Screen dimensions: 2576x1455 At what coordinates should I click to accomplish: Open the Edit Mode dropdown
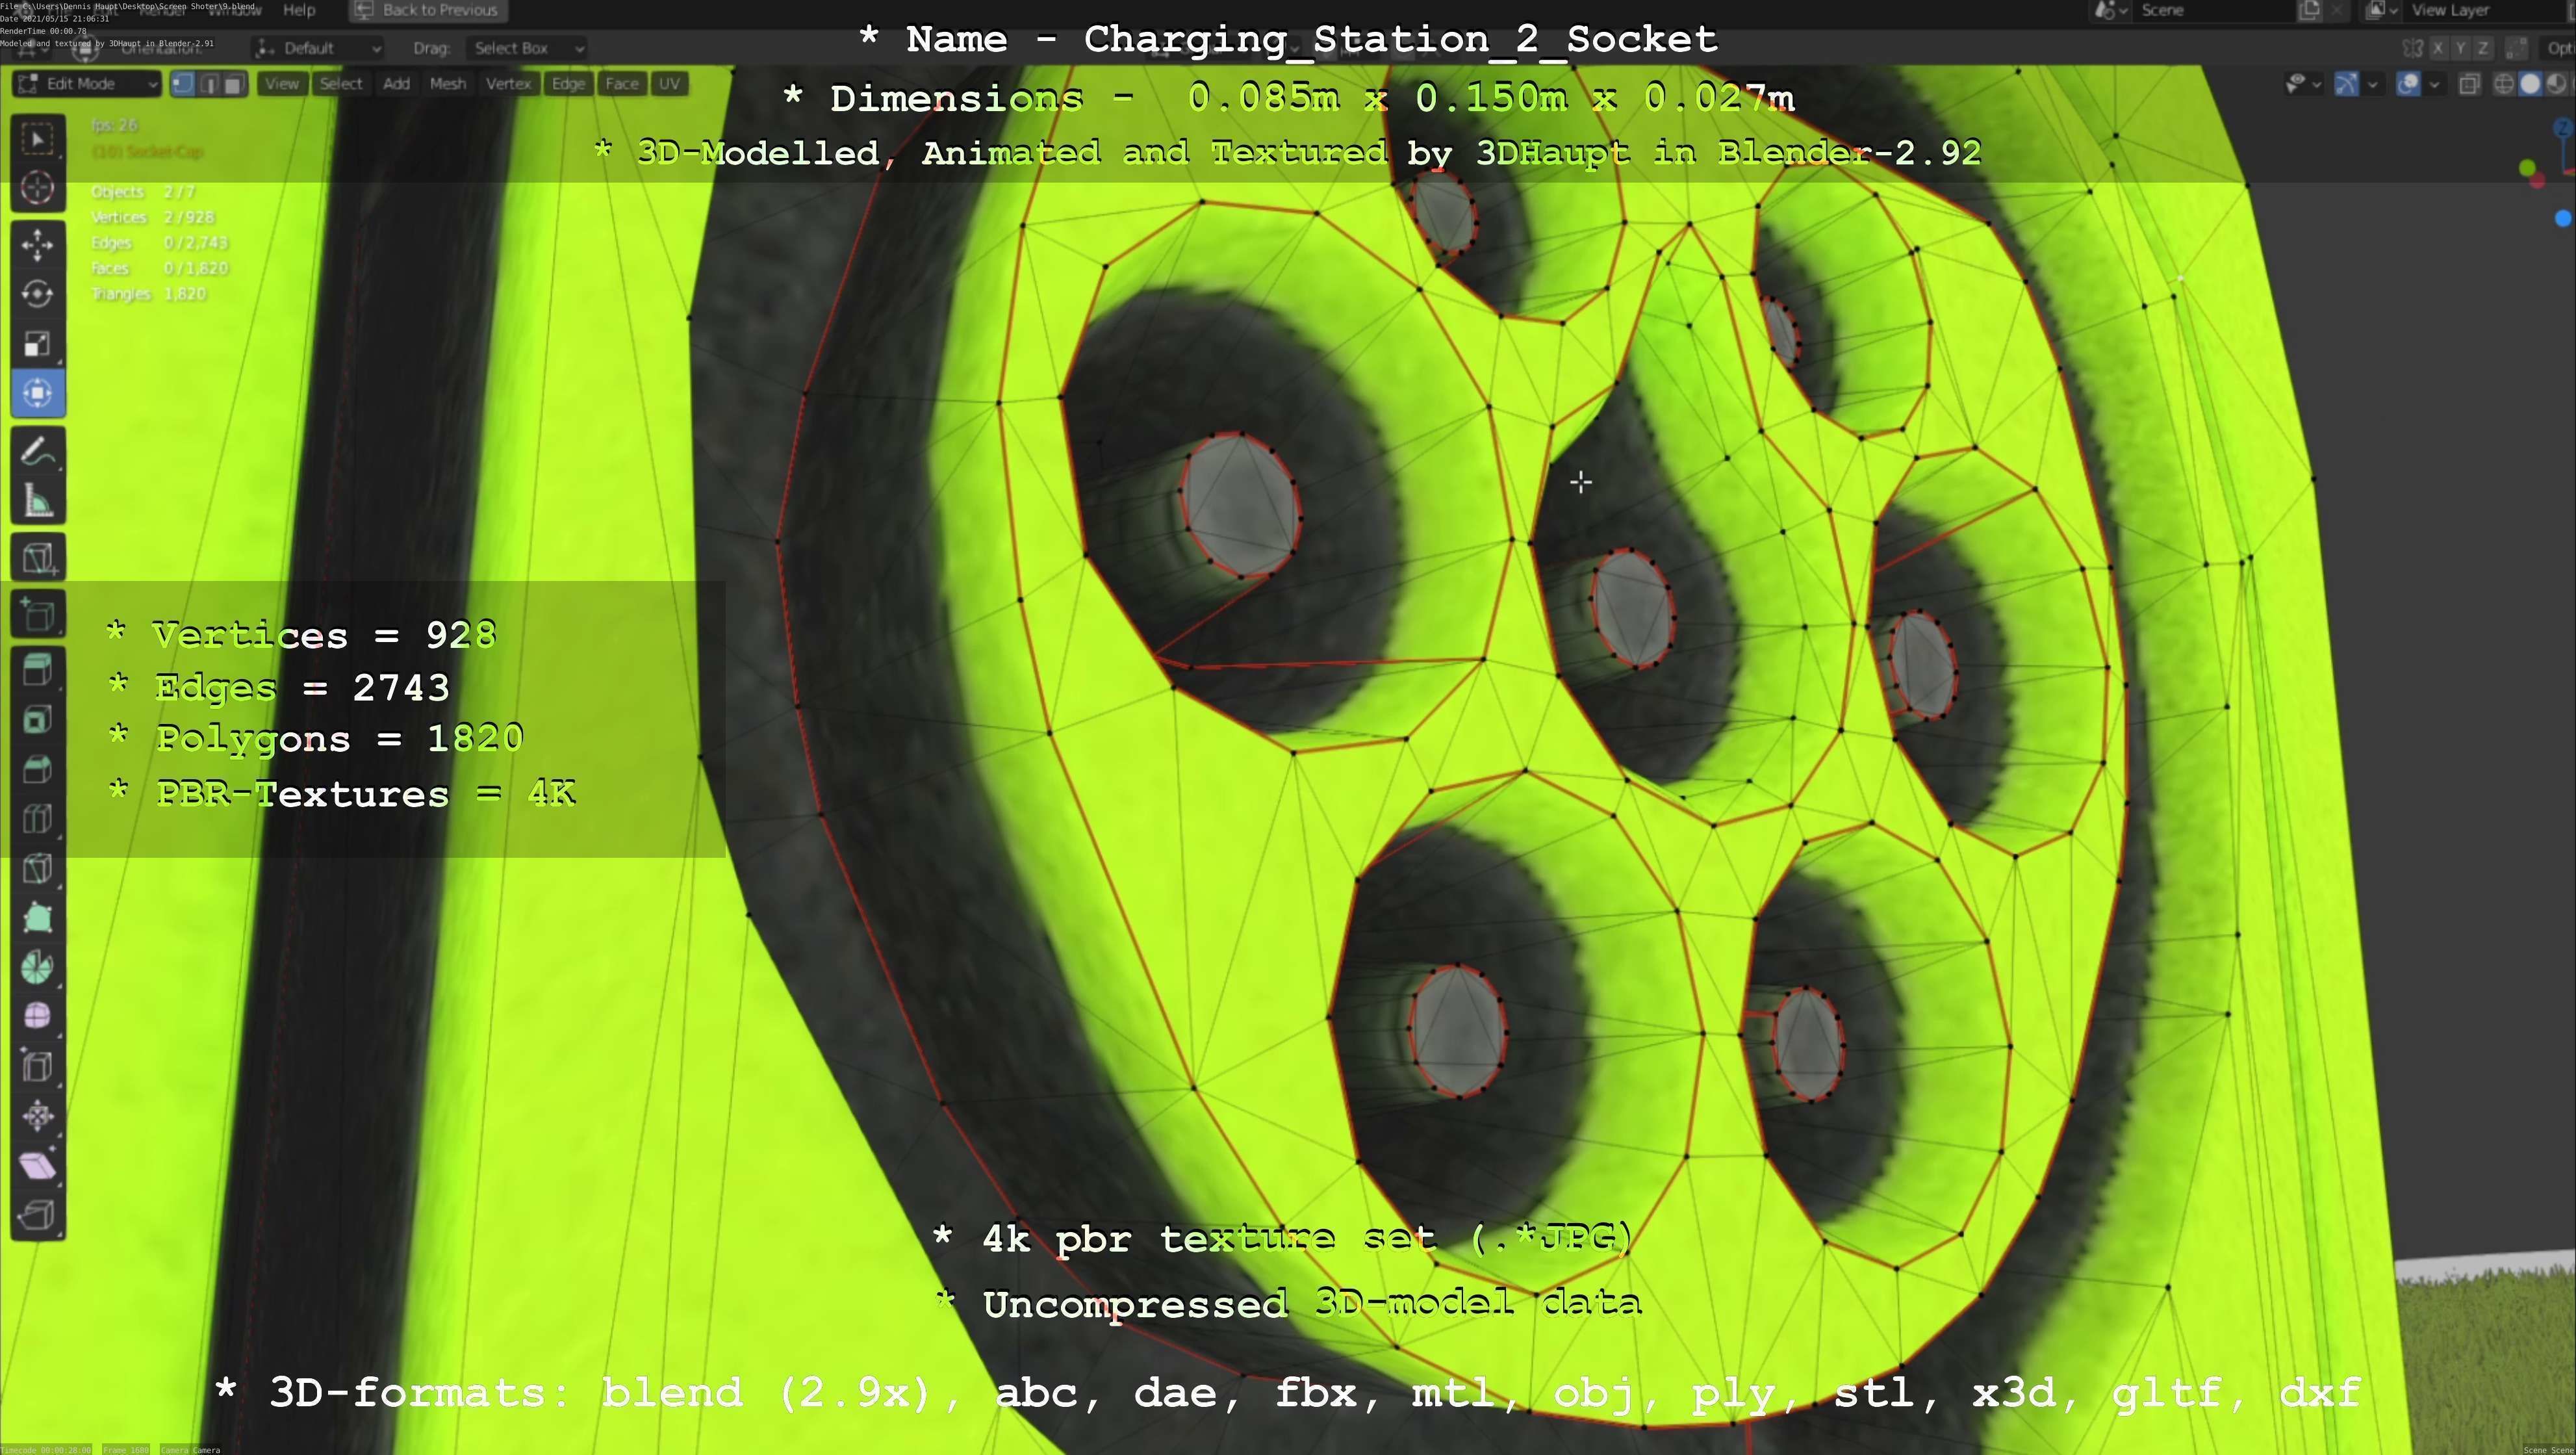(87, 84)
